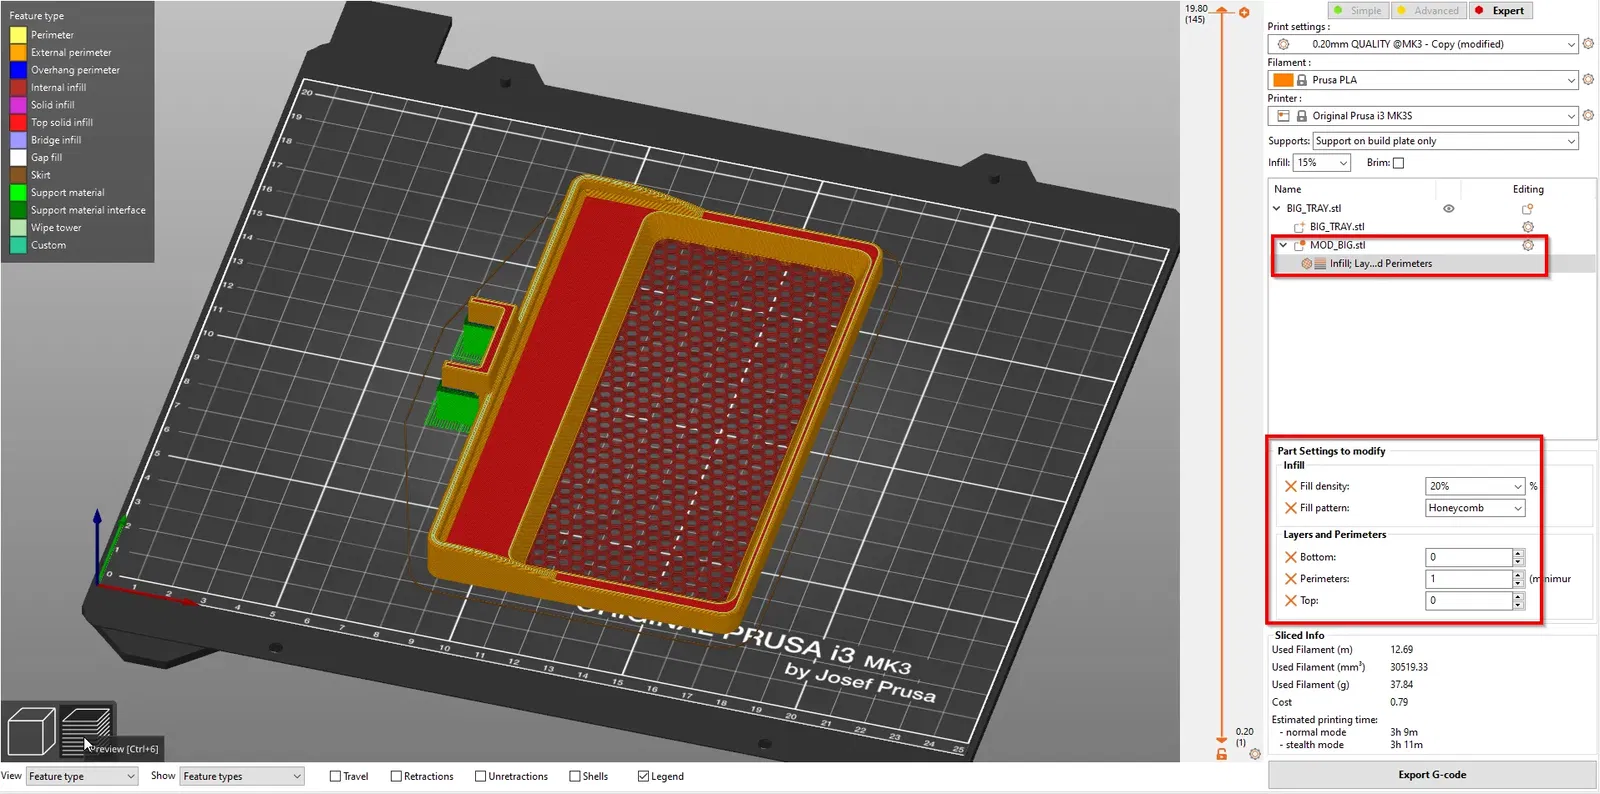
Task: Remove the Perimeters parameter with its X
Action: tap(1290, 579)
